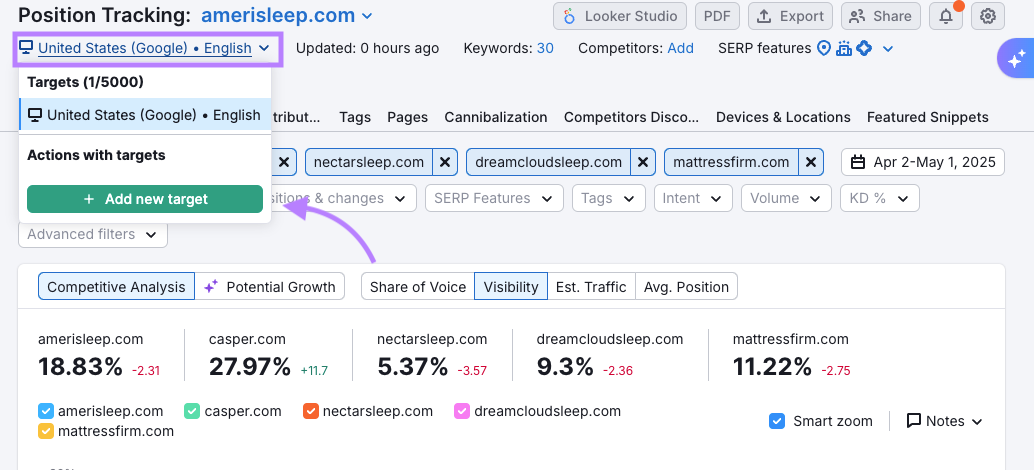Open settings via the gear icon

click(x=988, y=16)
